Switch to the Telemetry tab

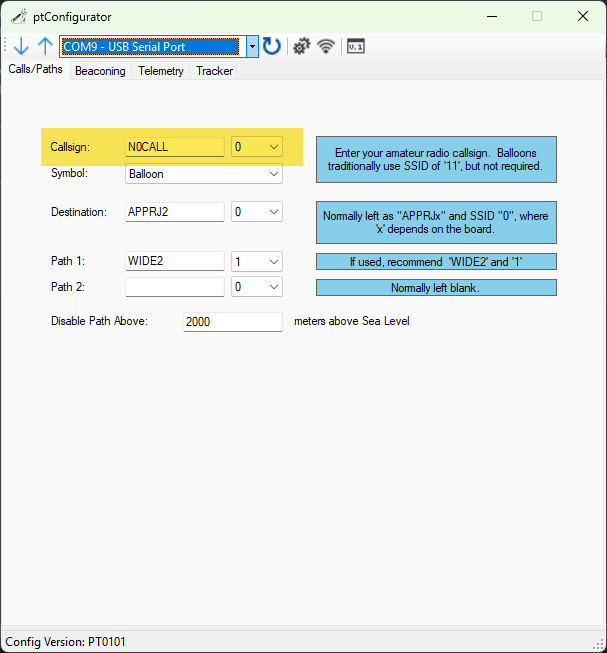[x=161, y=71]
